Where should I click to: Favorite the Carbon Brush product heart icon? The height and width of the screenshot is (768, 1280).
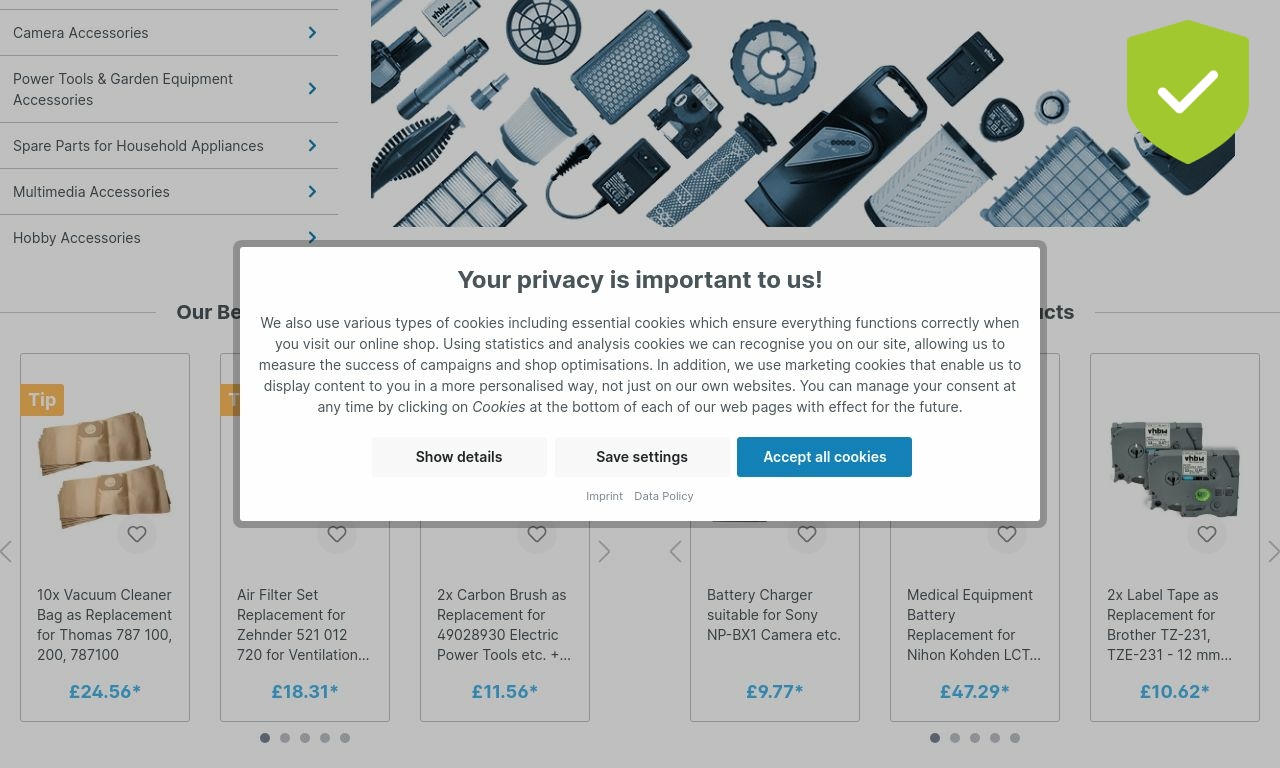(x=537, y=534)
